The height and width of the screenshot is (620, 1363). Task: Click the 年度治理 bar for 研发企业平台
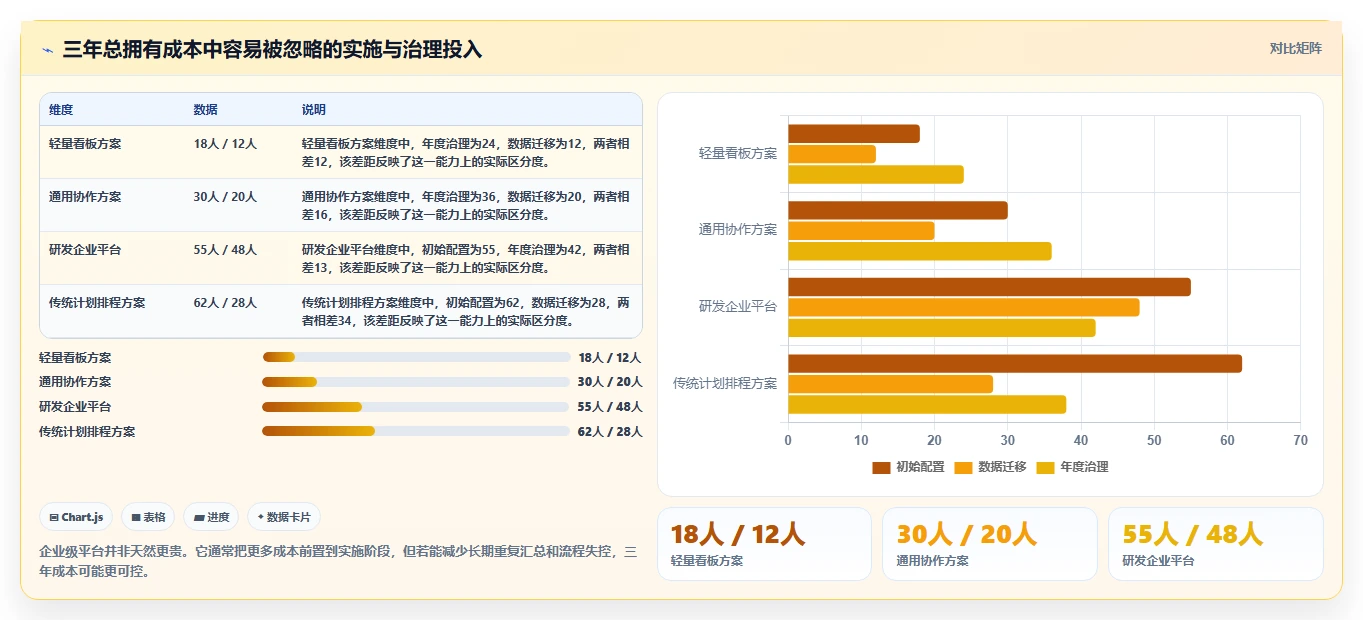coord(942,327)
